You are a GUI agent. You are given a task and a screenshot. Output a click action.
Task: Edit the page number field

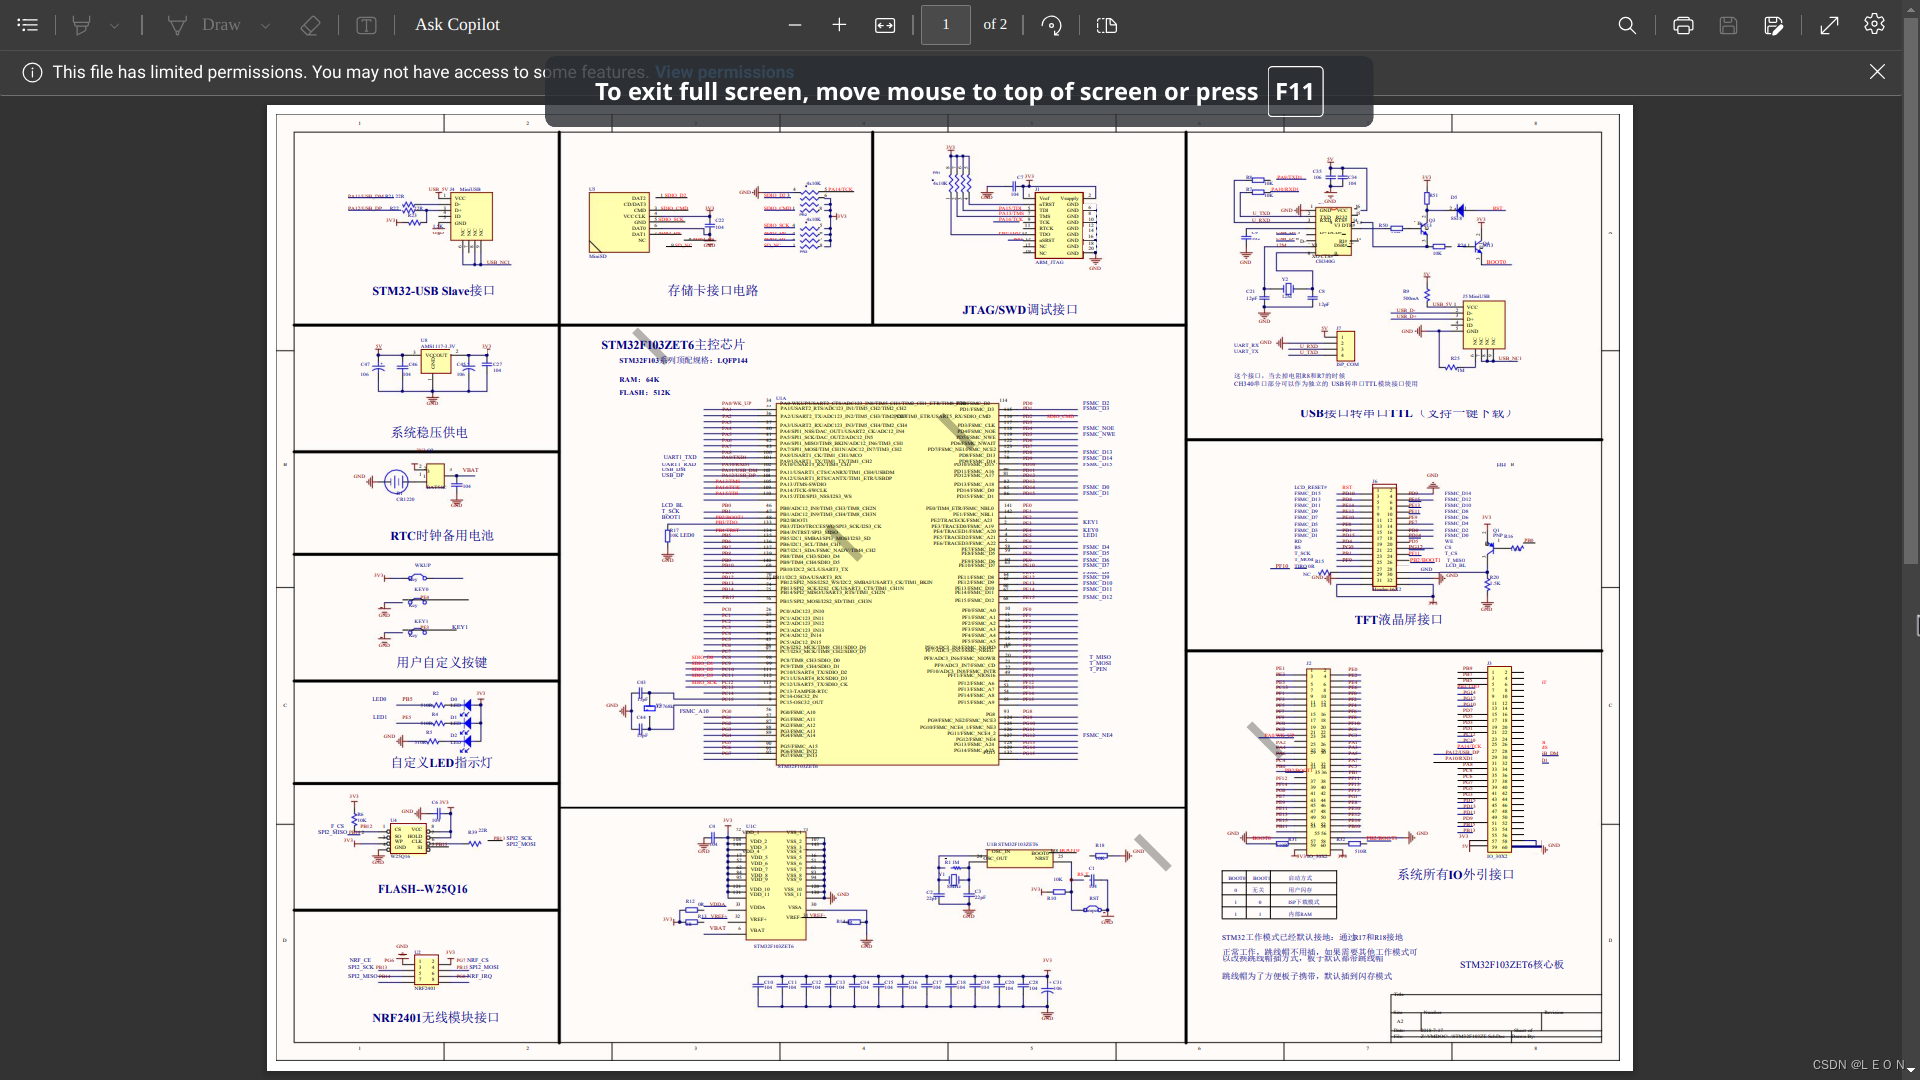[x=946, y=25]
